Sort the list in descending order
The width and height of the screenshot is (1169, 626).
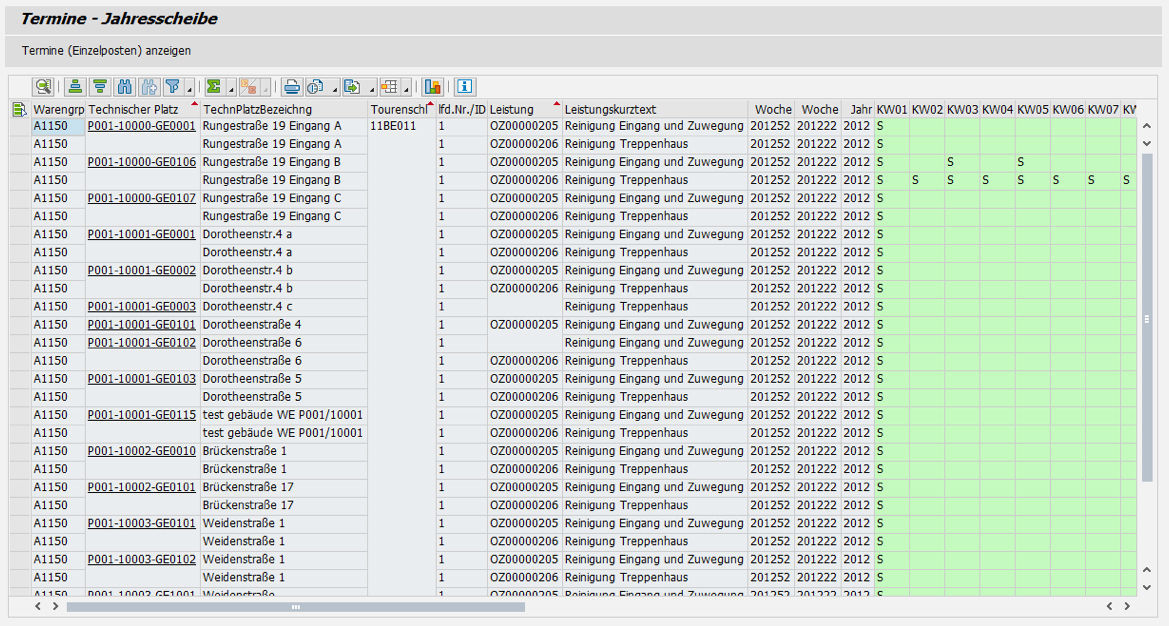(100, 87)
